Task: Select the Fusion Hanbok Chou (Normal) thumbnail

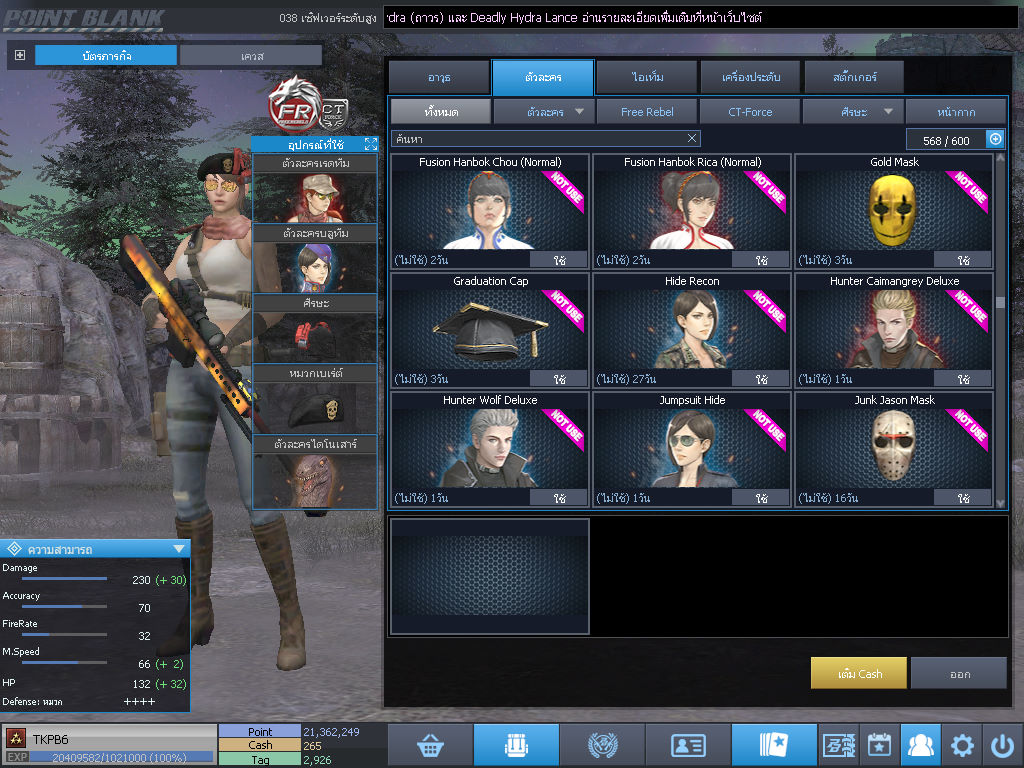Action: point(490,210)
